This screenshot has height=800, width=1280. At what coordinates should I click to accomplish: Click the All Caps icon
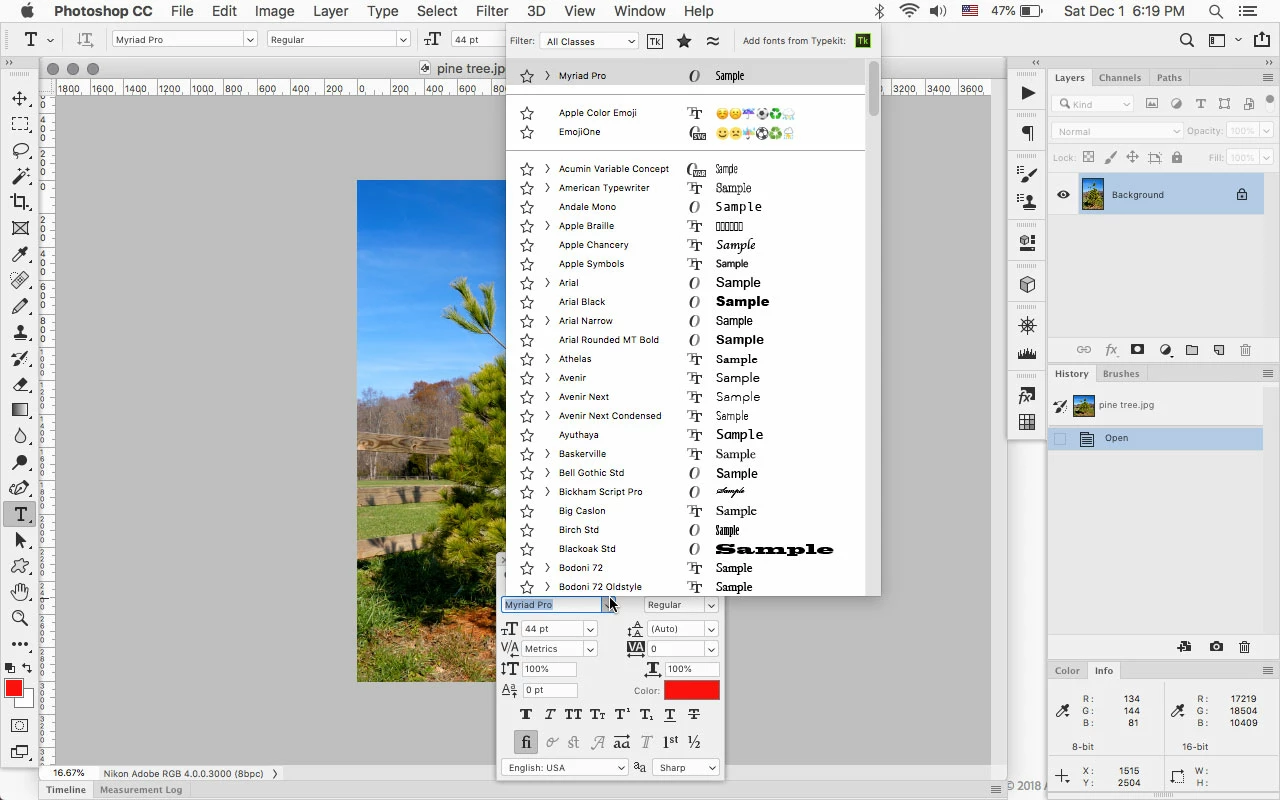click(x=573, y=714)
